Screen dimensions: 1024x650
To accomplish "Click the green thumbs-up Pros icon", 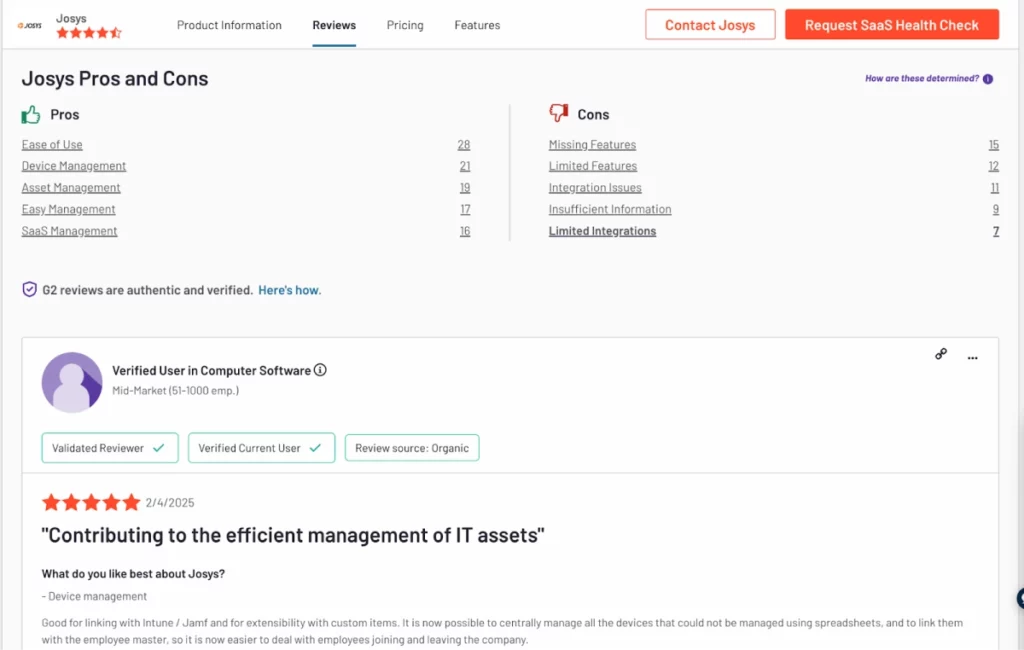I will (x=31, y=115).
